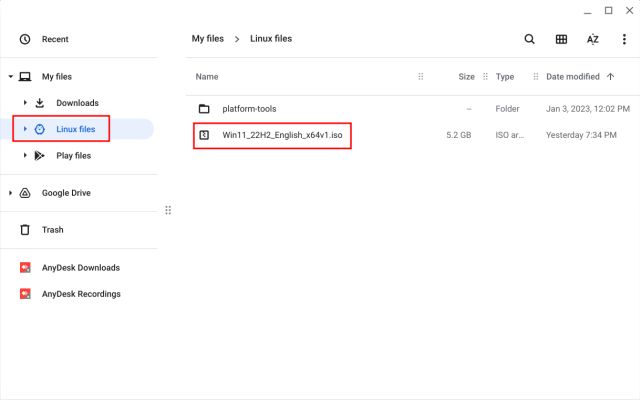Expand the Linux files arrow

click(x=24, y=129)
